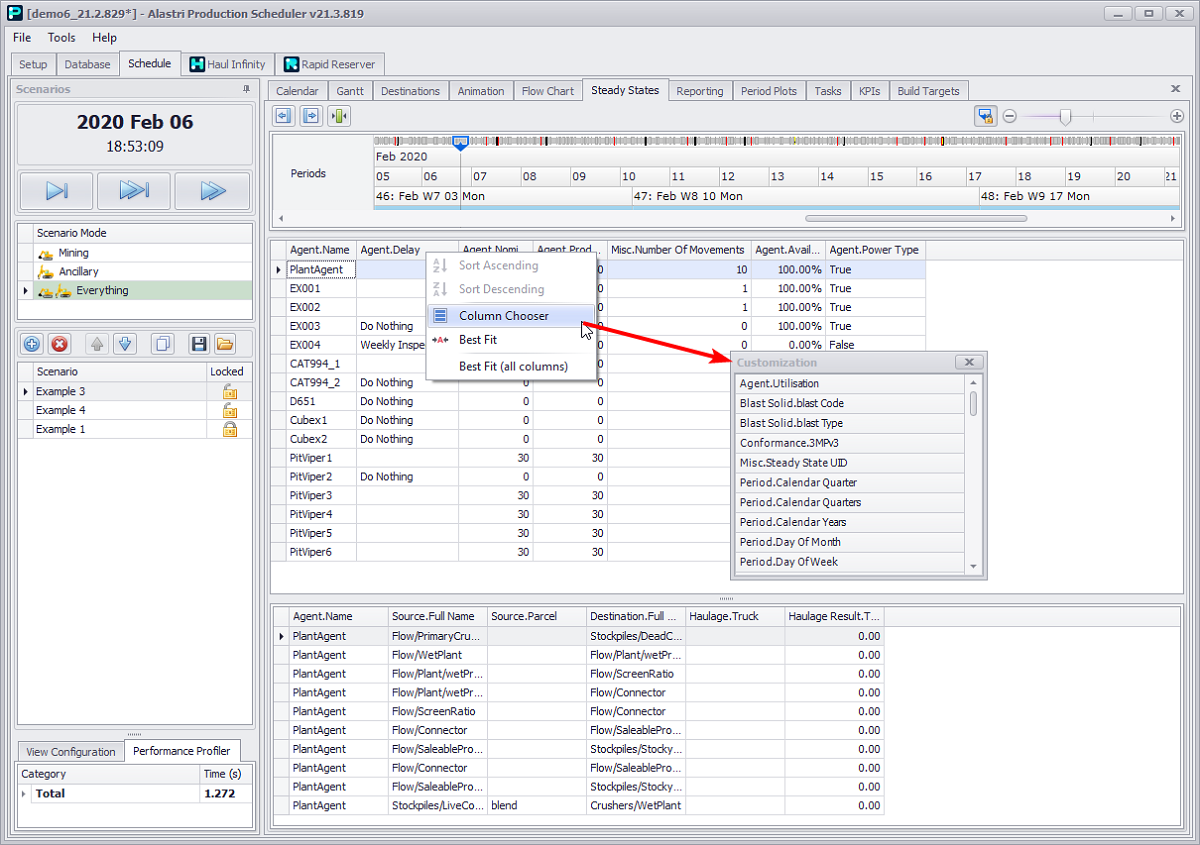The height and width of the screenshot is (845, 1200).
Task: Toggle the lock for Example 3 scenario
Action: (229, 391)
